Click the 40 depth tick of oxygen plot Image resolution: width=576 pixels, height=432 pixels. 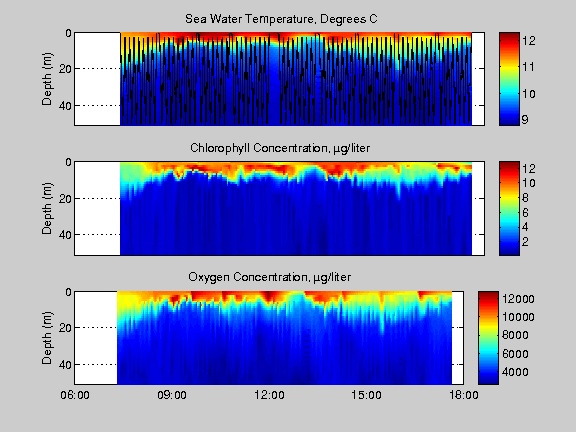[x=65, y=365]
